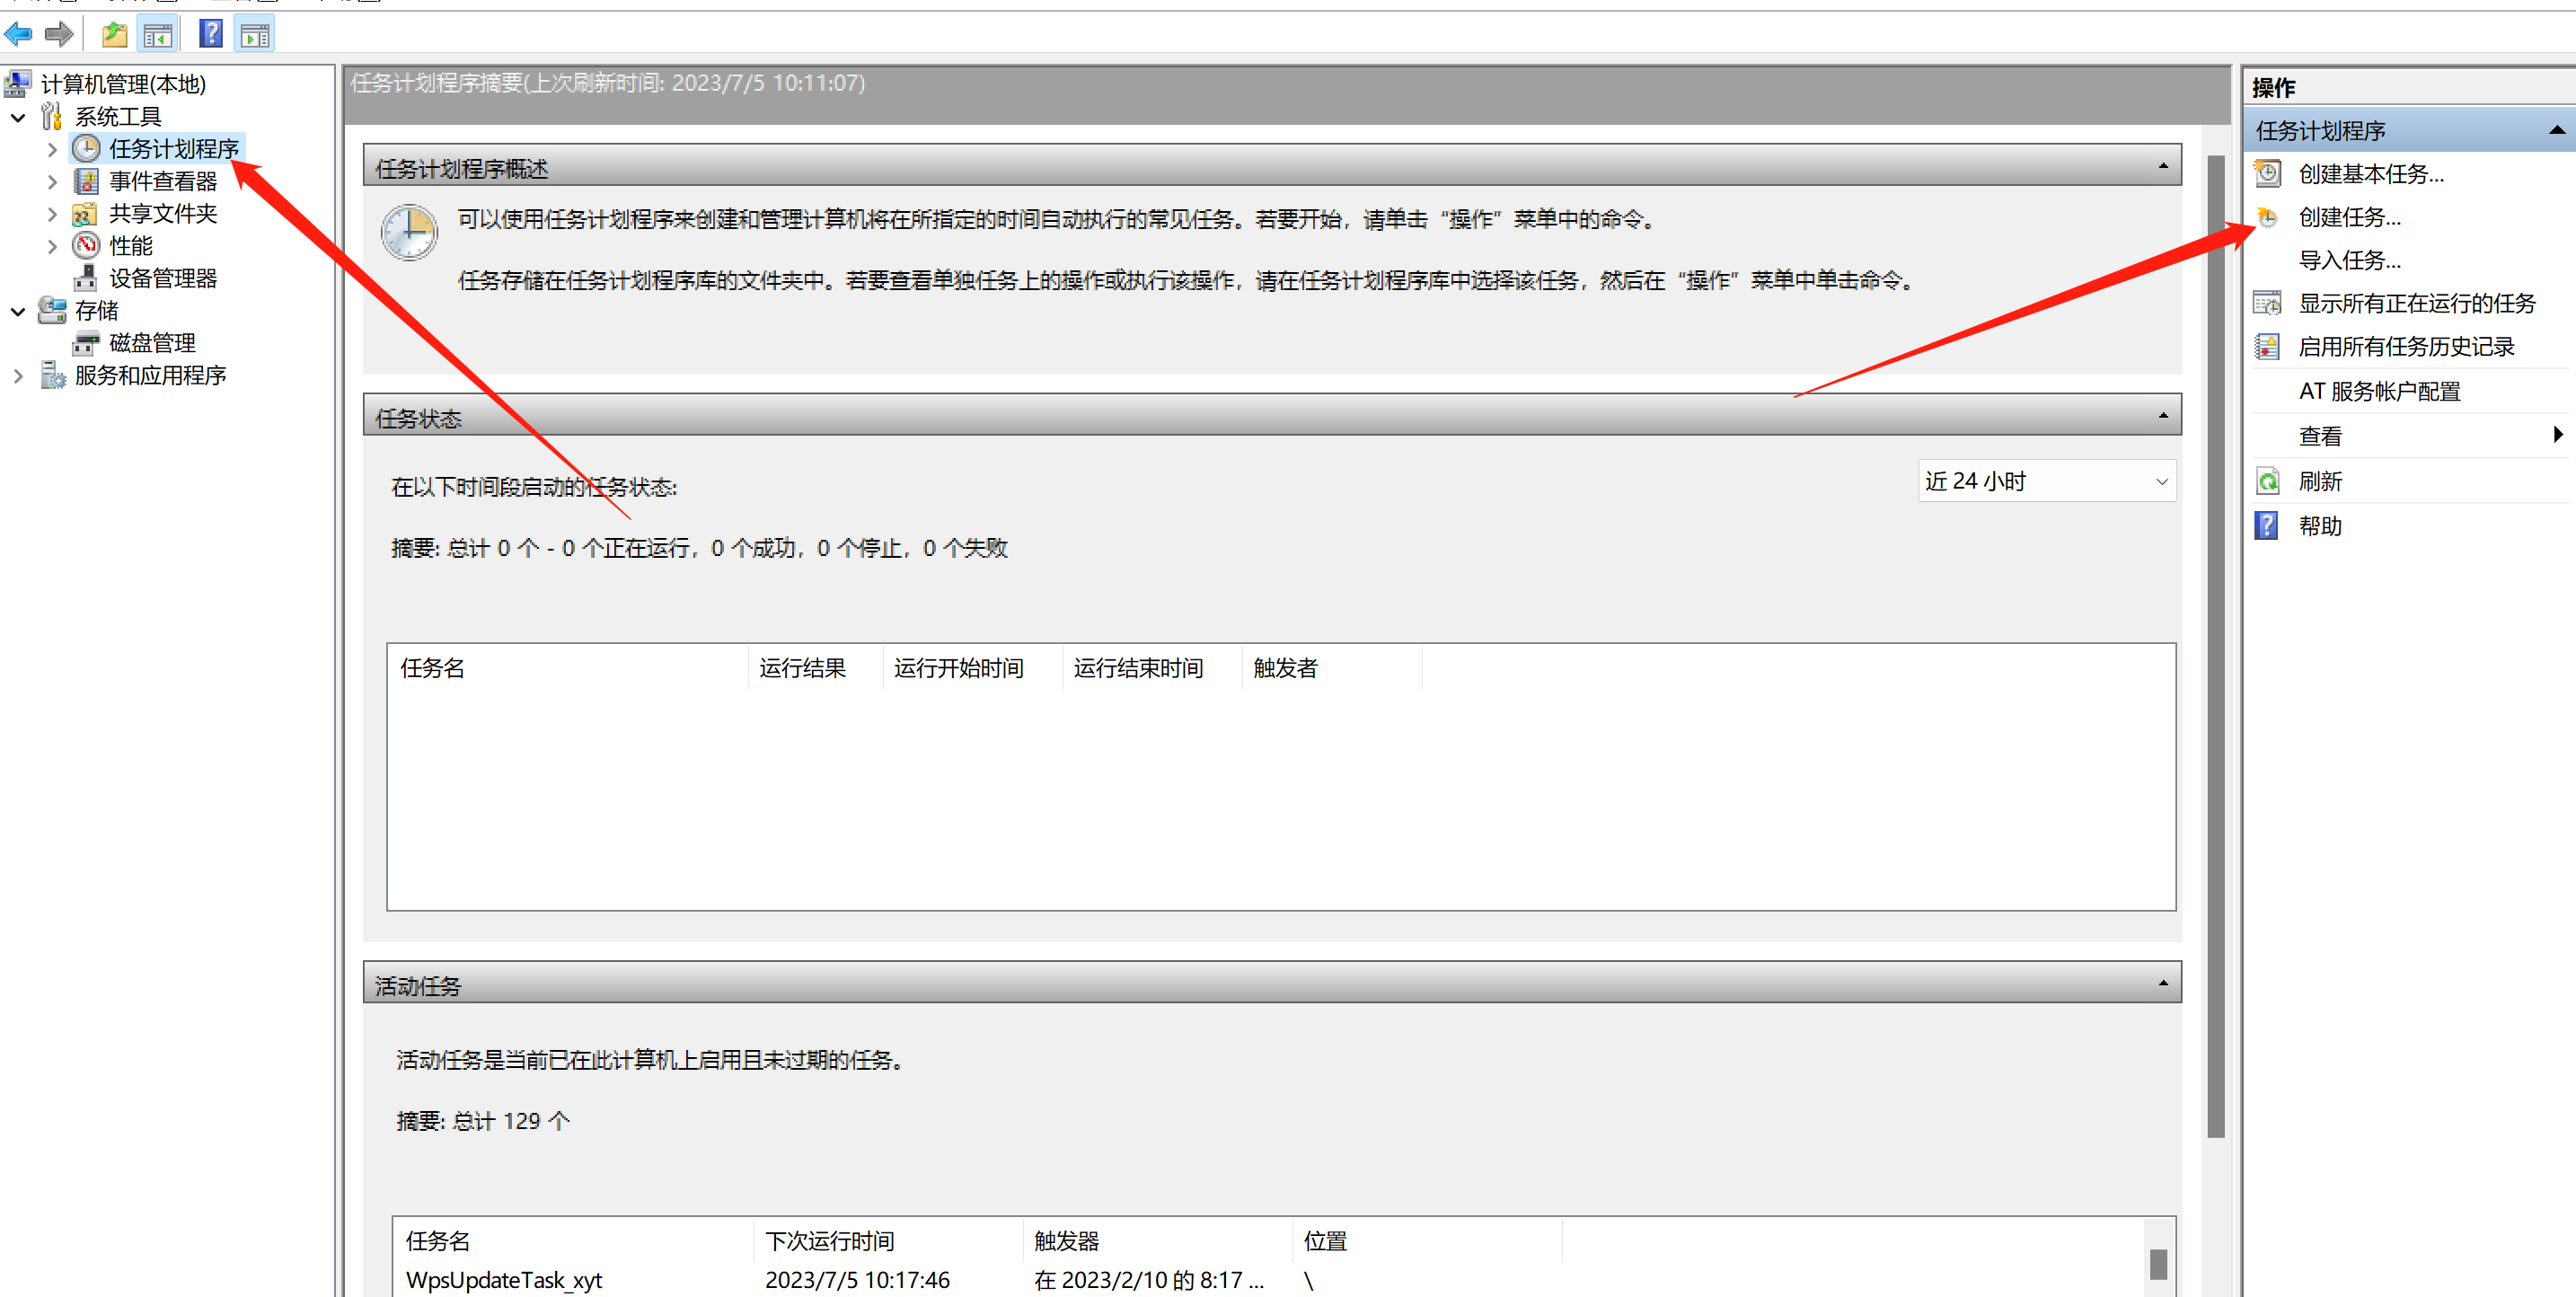Open the 近 24 小时 dropdown
2576x1297 pixels.
(x=2161, y=482)
